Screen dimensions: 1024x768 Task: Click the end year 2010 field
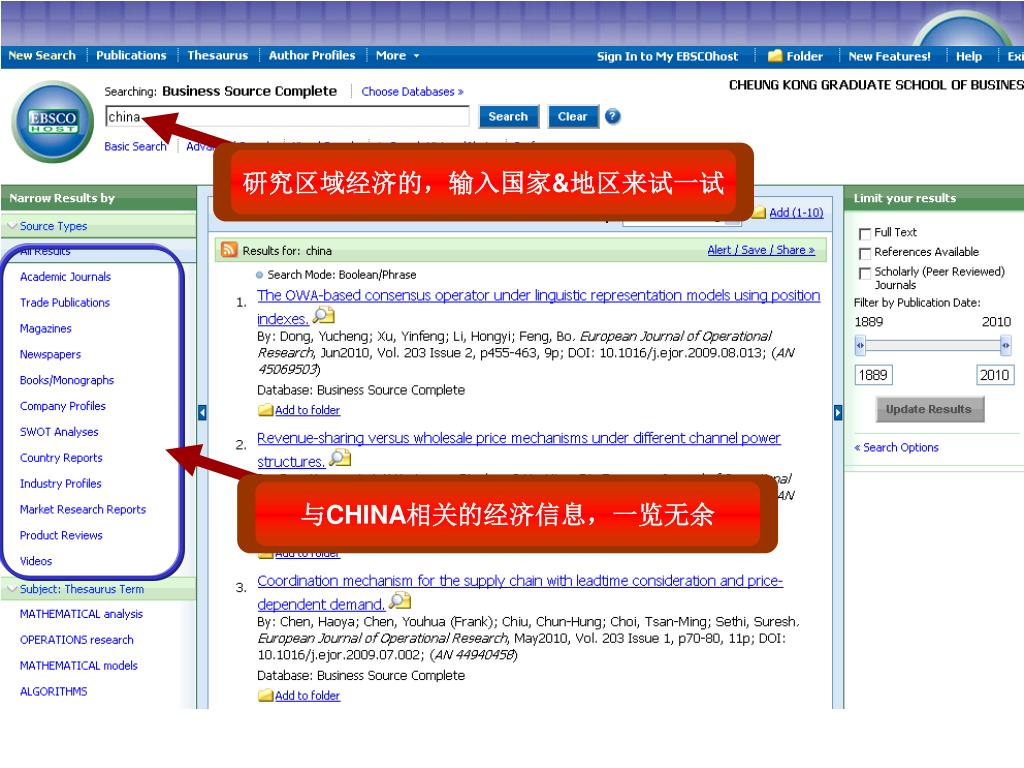(x=995, y=375)
